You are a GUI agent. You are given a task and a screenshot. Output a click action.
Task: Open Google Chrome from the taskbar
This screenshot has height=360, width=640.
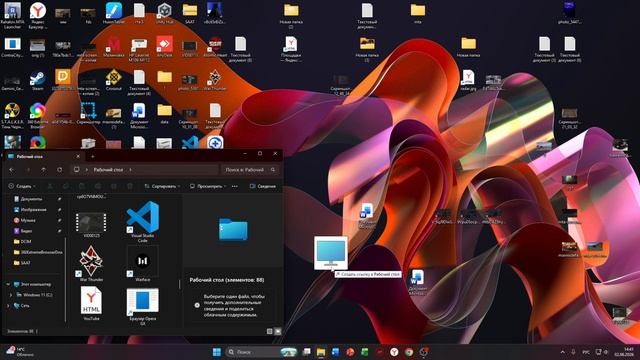tap(409, 352)
